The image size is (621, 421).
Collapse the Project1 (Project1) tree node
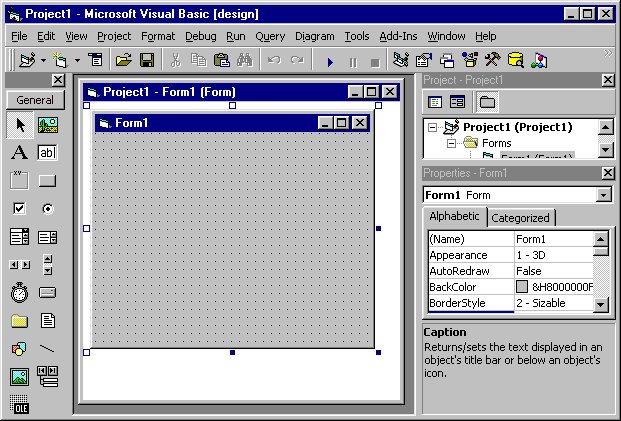pyautogui.click(x=432, y=128)
